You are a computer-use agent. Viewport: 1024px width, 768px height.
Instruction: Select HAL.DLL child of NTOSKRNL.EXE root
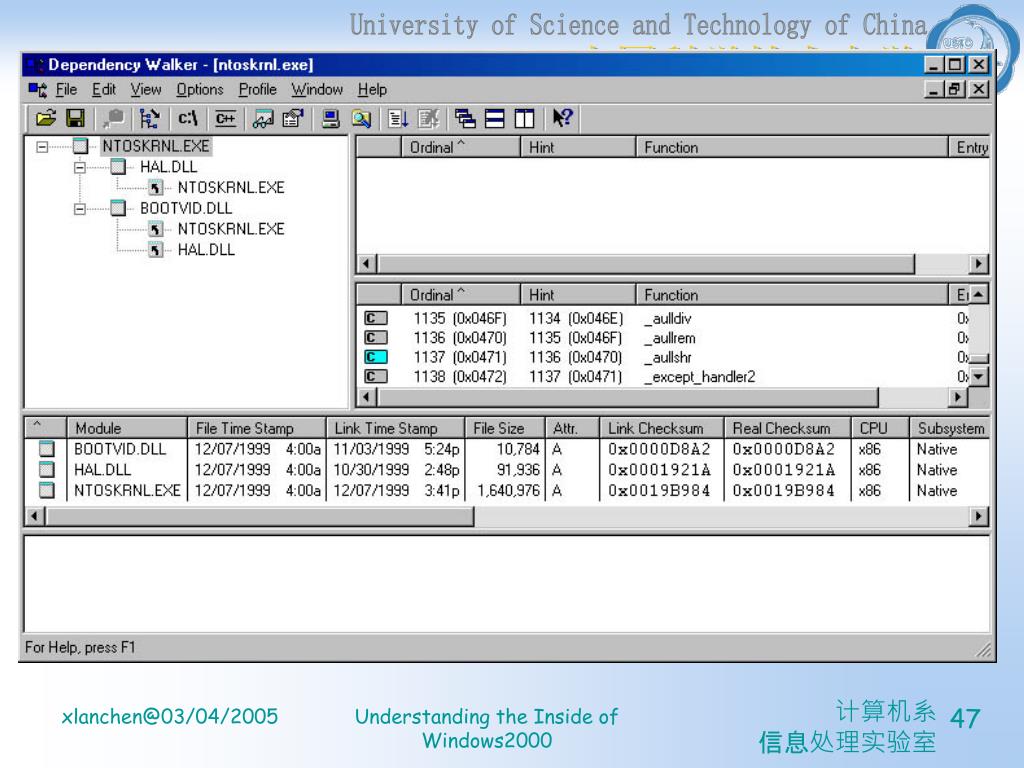(168, 167)
